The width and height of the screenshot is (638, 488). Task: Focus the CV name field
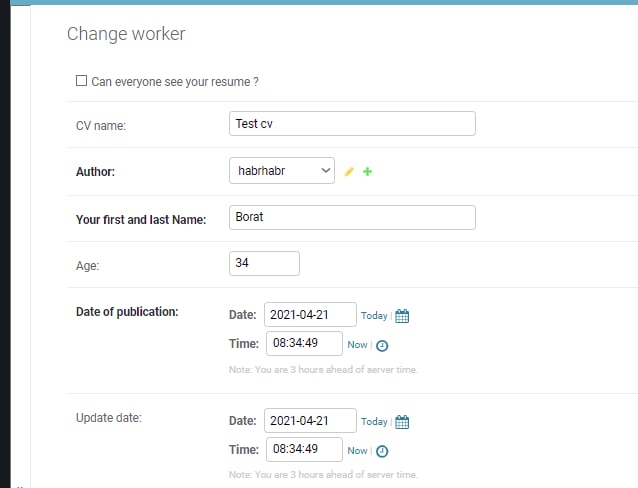coord(352,123)
